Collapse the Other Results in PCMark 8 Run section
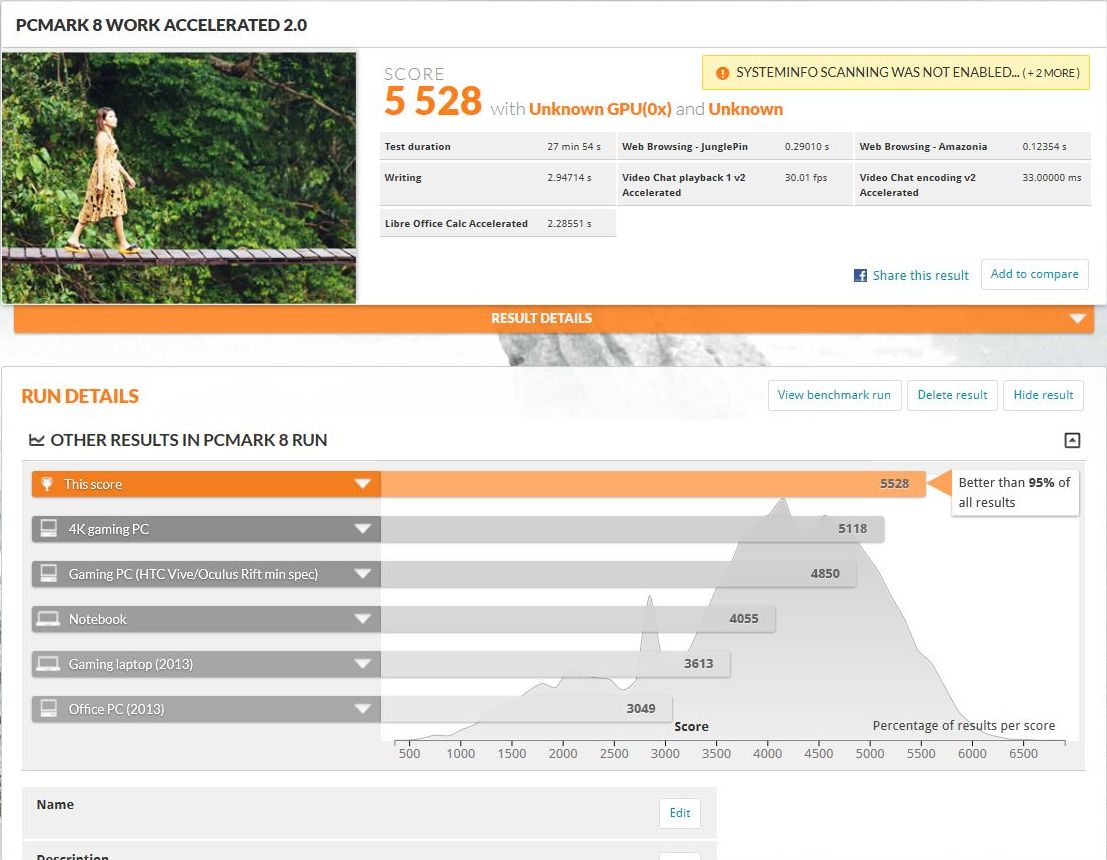 [1072, 440]
